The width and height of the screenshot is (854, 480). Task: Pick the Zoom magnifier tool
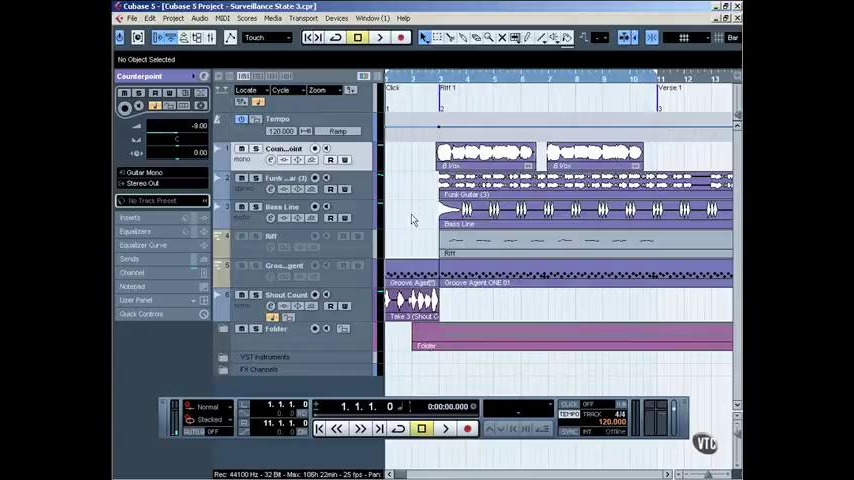[488, 38]
